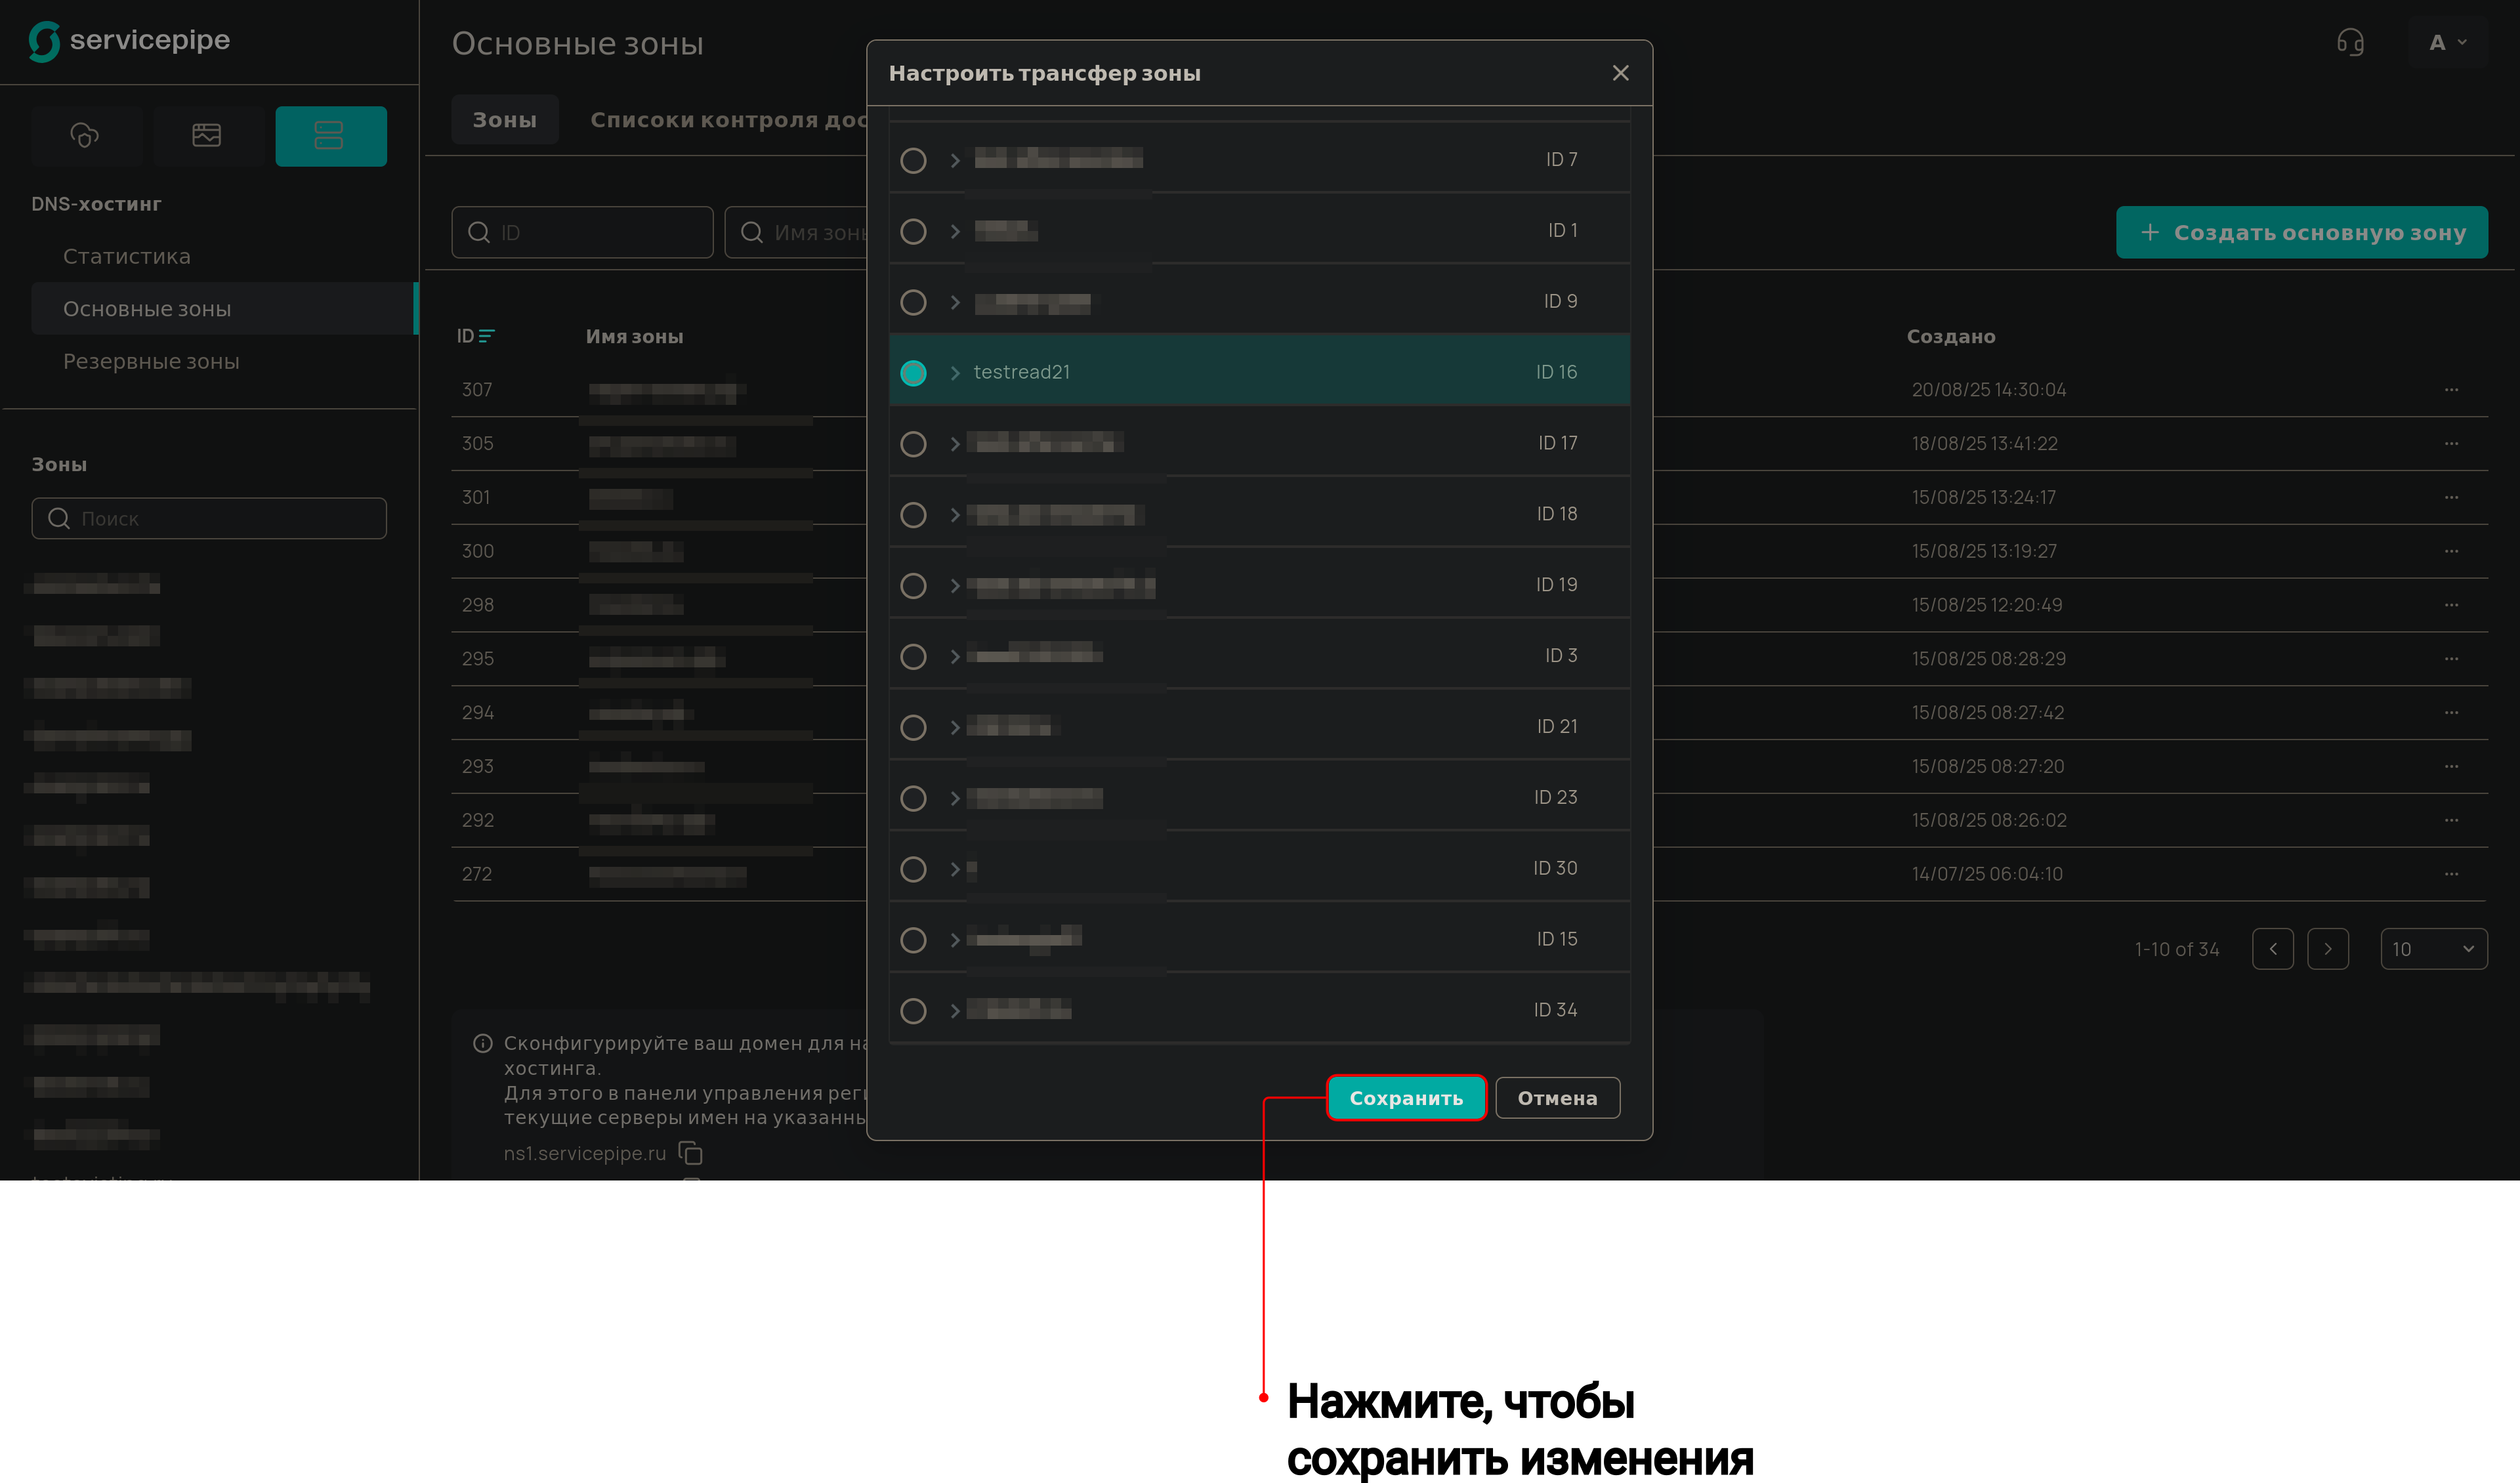Select the testread21 radio button

pos(913,373)
